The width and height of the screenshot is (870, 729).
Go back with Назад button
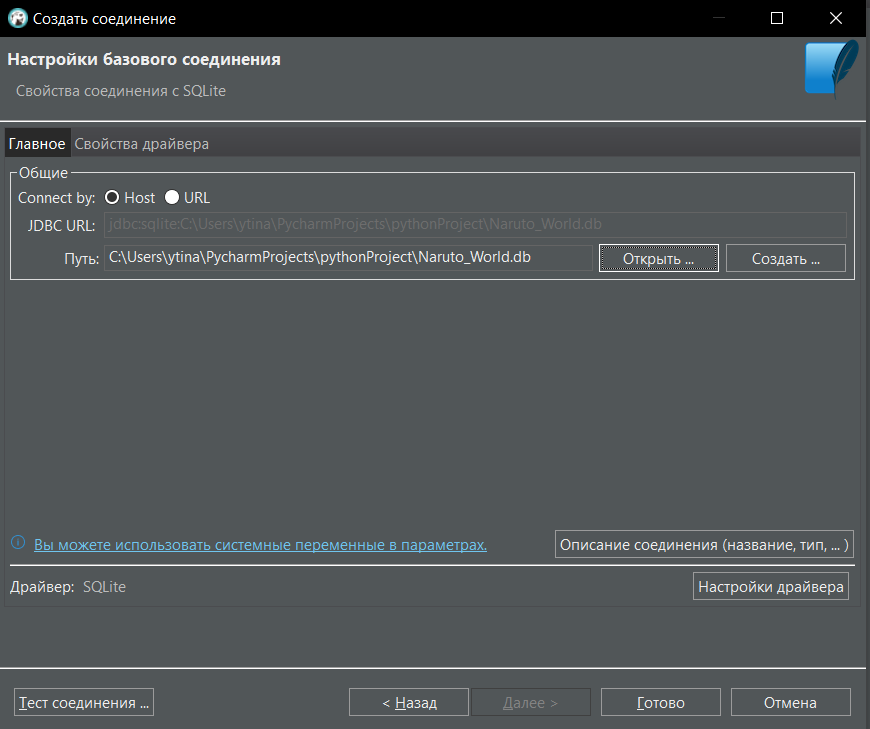[x=409, y=702]
